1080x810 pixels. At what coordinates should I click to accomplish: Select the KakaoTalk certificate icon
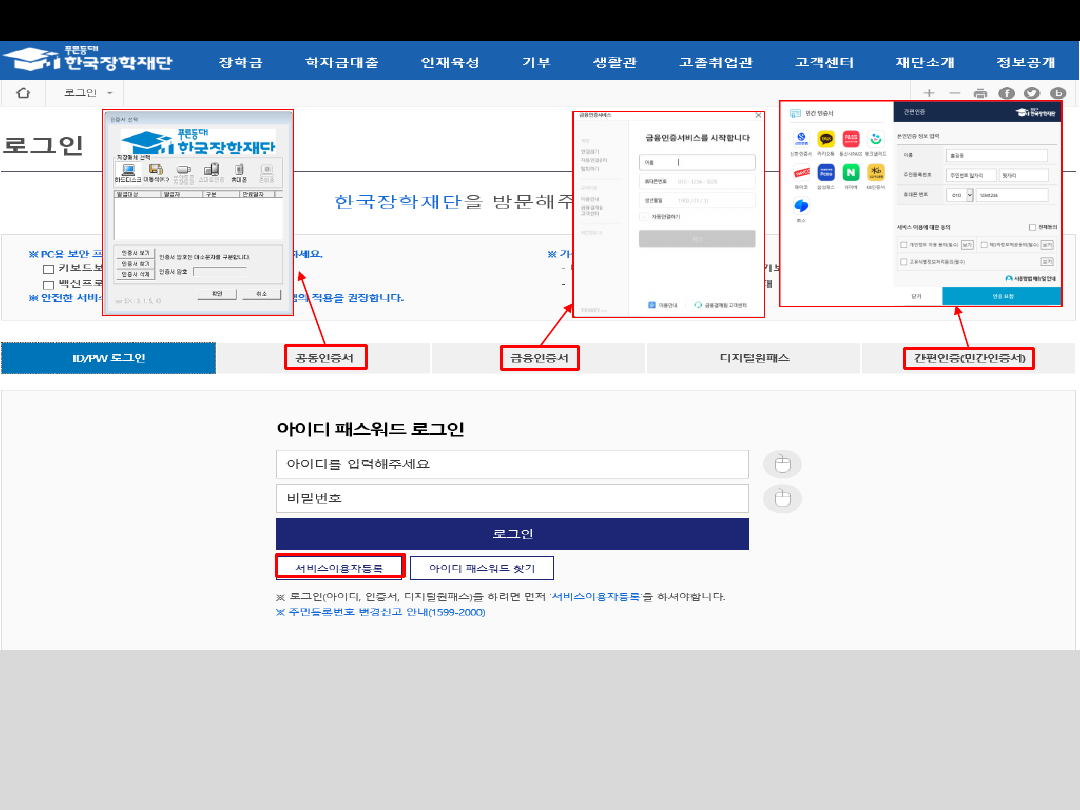click(826, 140)
